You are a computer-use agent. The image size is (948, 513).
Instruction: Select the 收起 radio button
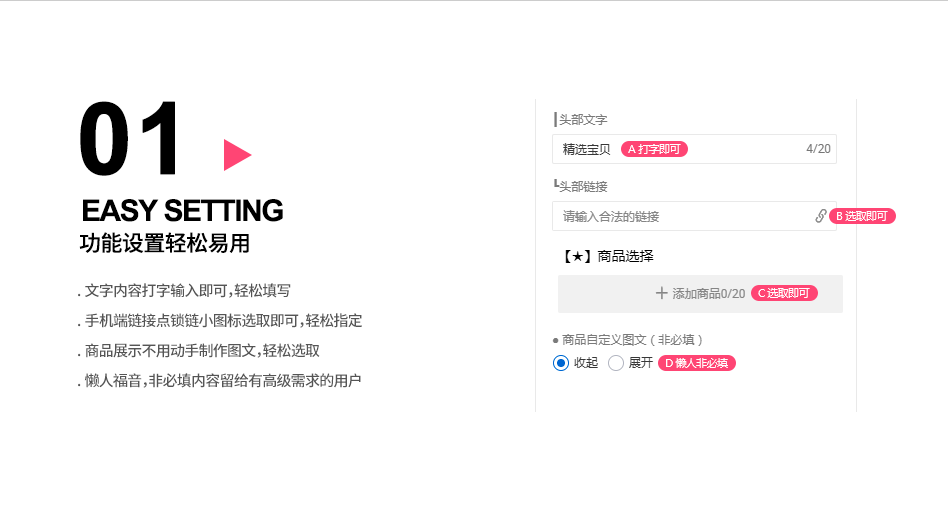[561, 363]
